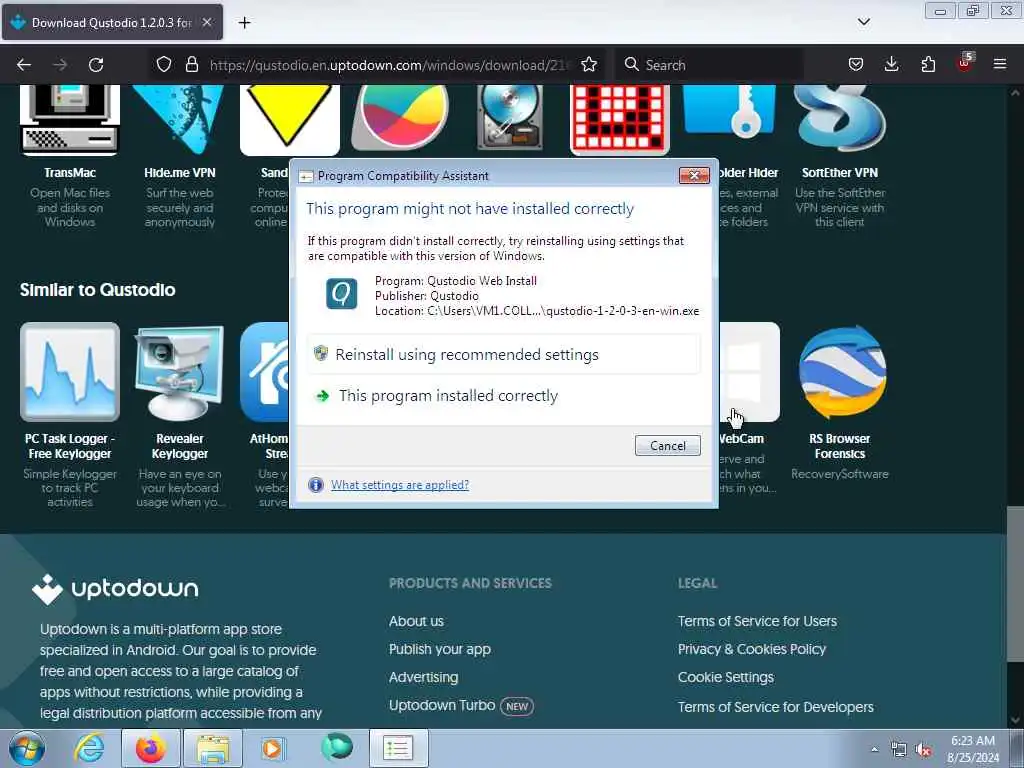
Task: Click the padlock site info icon
Action: [191, 65]
